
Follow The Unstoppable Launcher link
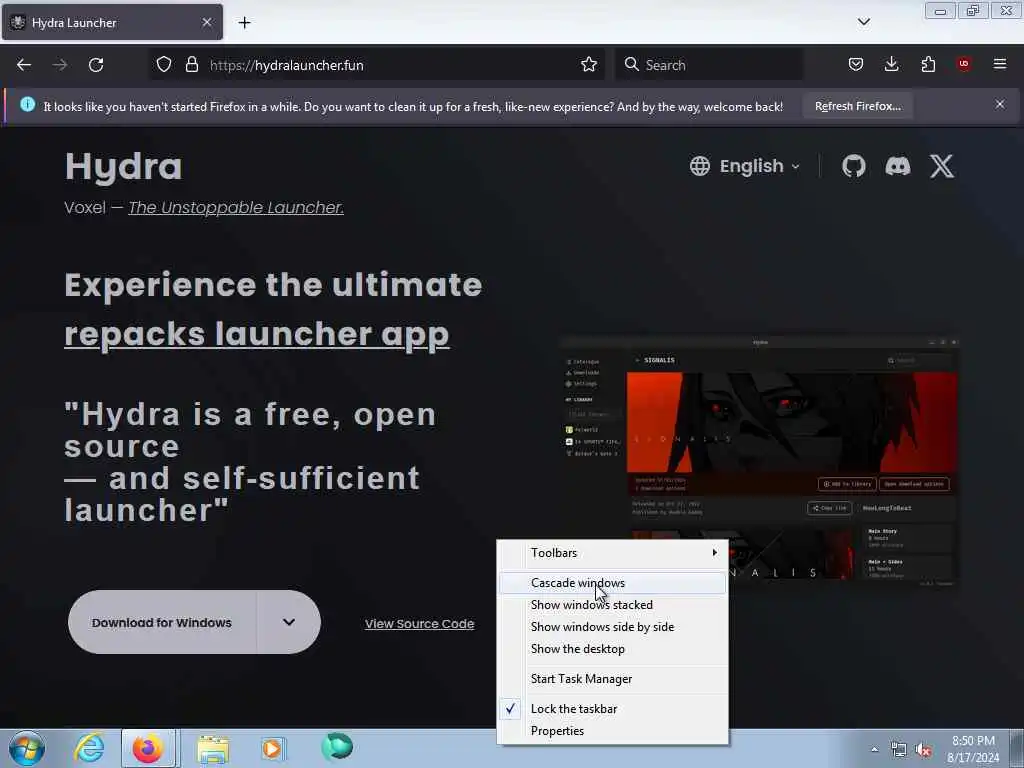pos(236,208)
